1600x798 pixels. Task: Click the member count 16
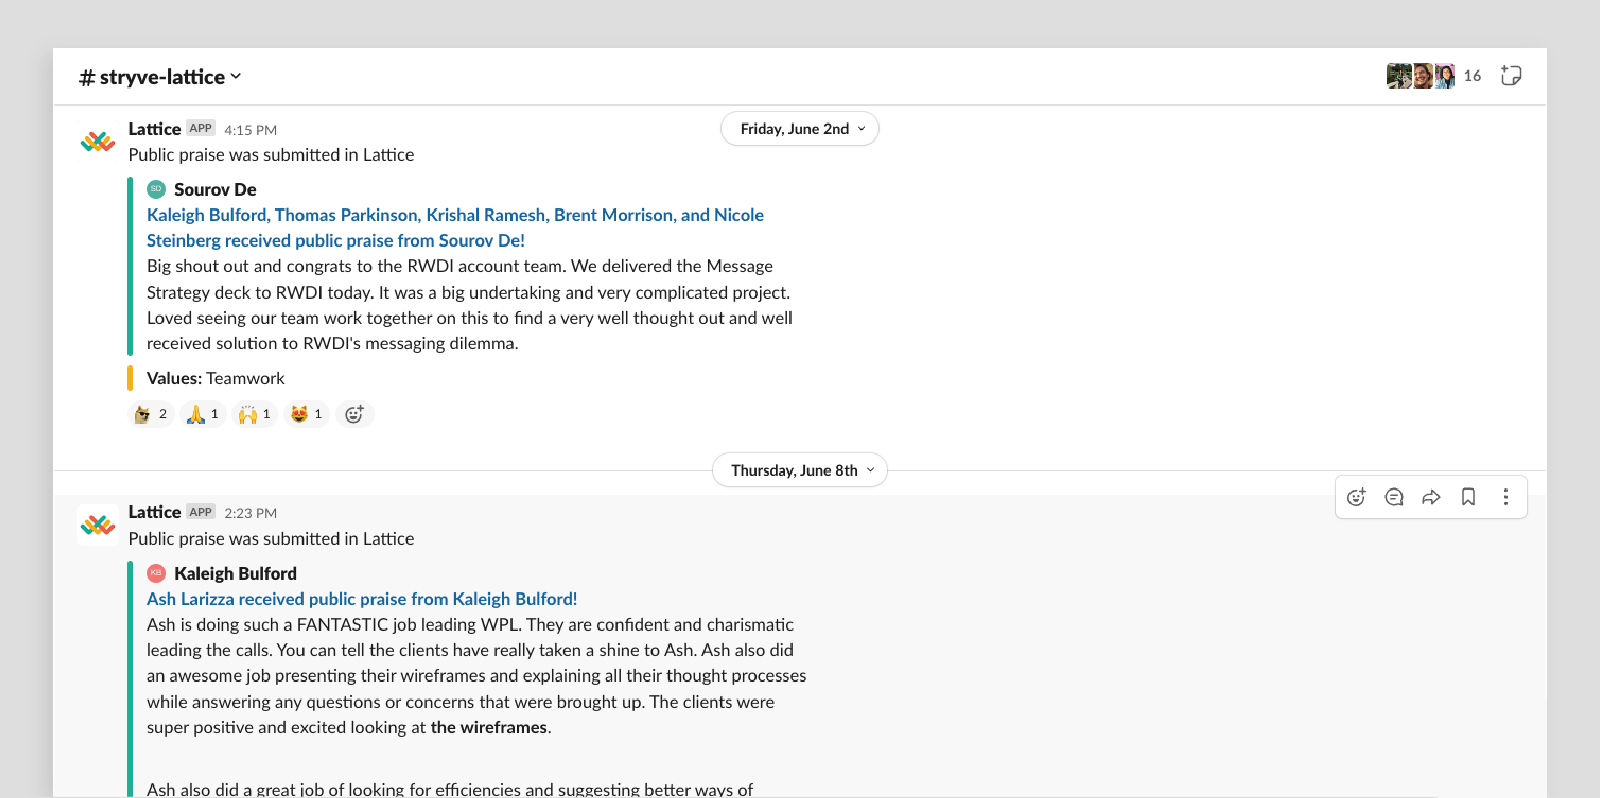1472,76
